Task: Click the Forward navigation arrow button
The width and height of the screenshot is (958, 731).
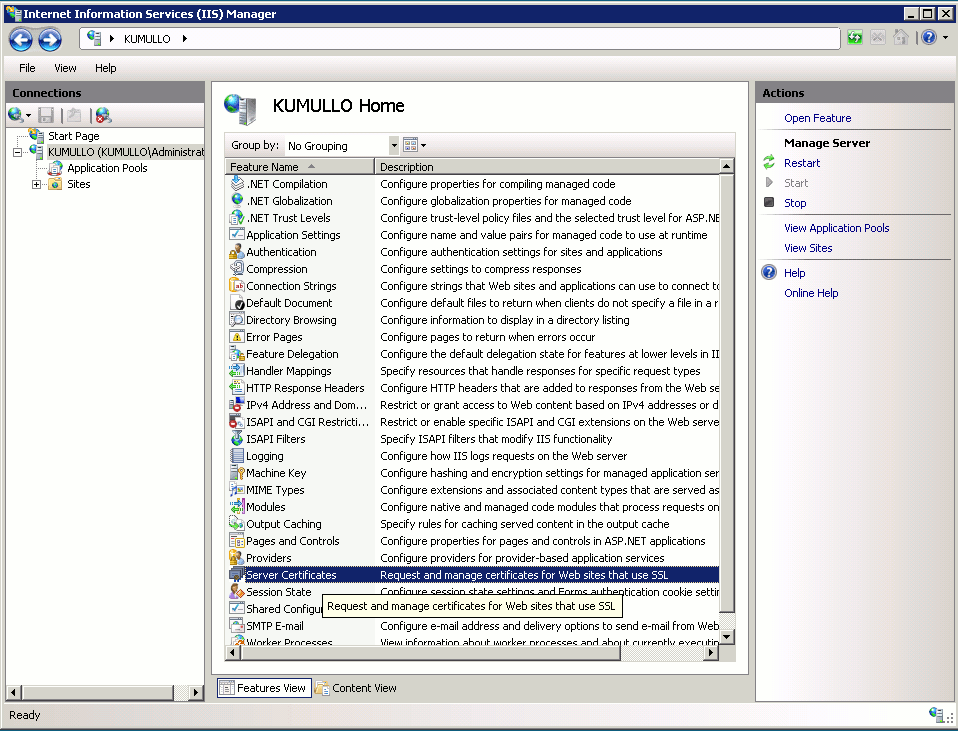Action: point(50,39)
